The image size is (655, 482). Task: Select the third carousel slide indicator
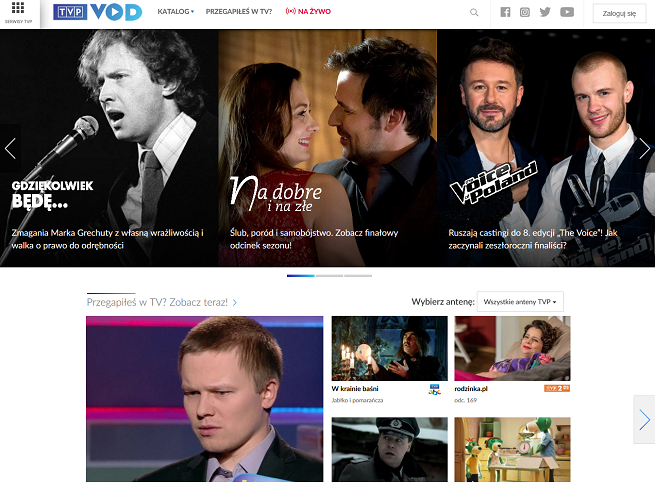pos(358,275)
